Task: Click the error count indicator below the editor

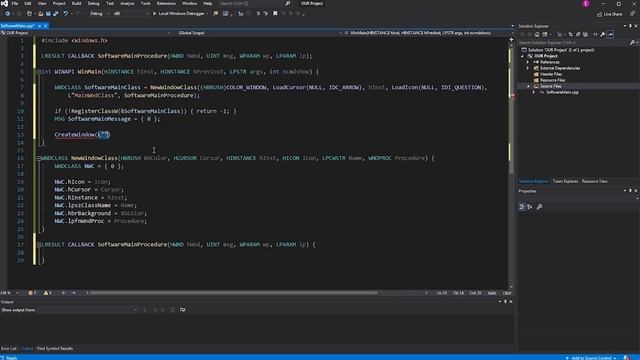Action: (x=32, y=293)
